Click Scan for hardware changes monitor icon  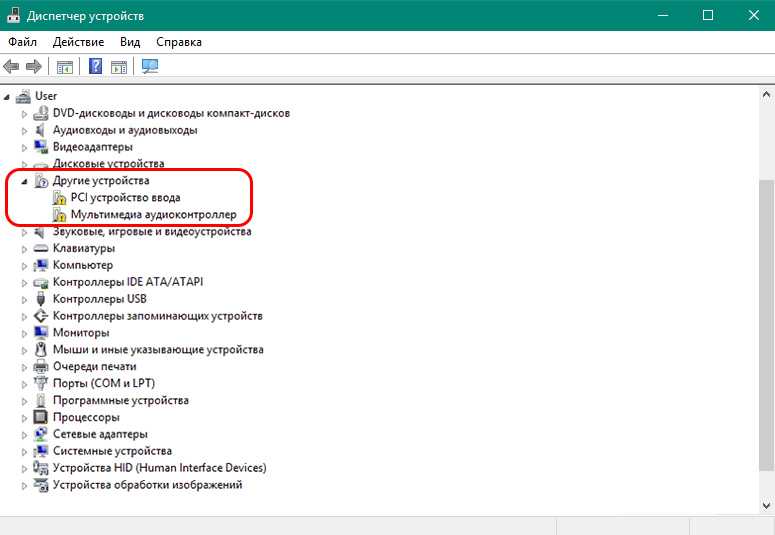coord(150,66)
